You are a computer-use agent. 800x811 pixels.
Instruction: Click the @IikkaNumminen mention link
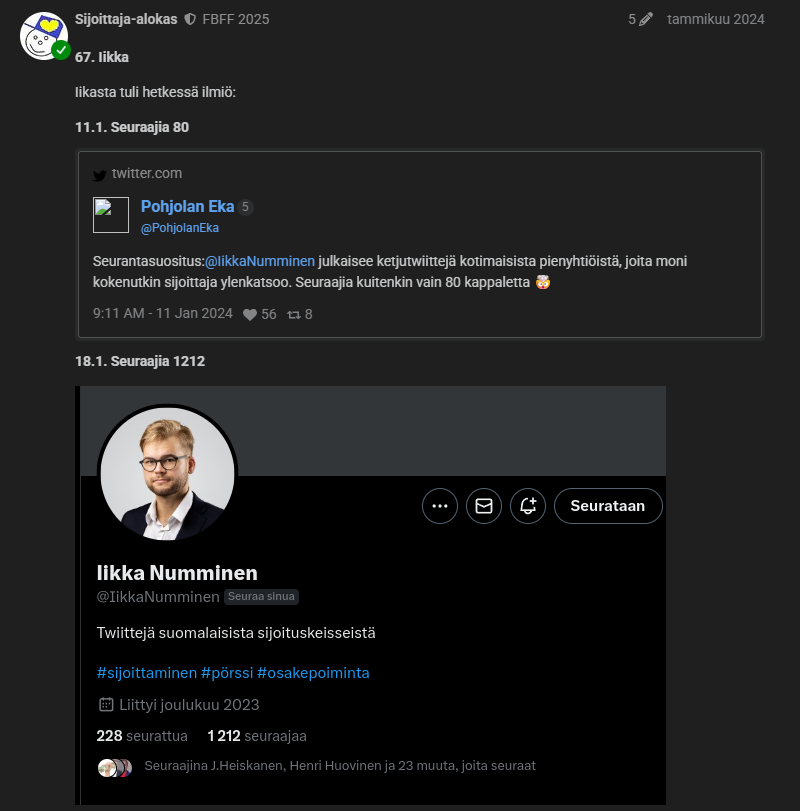click(x=260, y=261)
